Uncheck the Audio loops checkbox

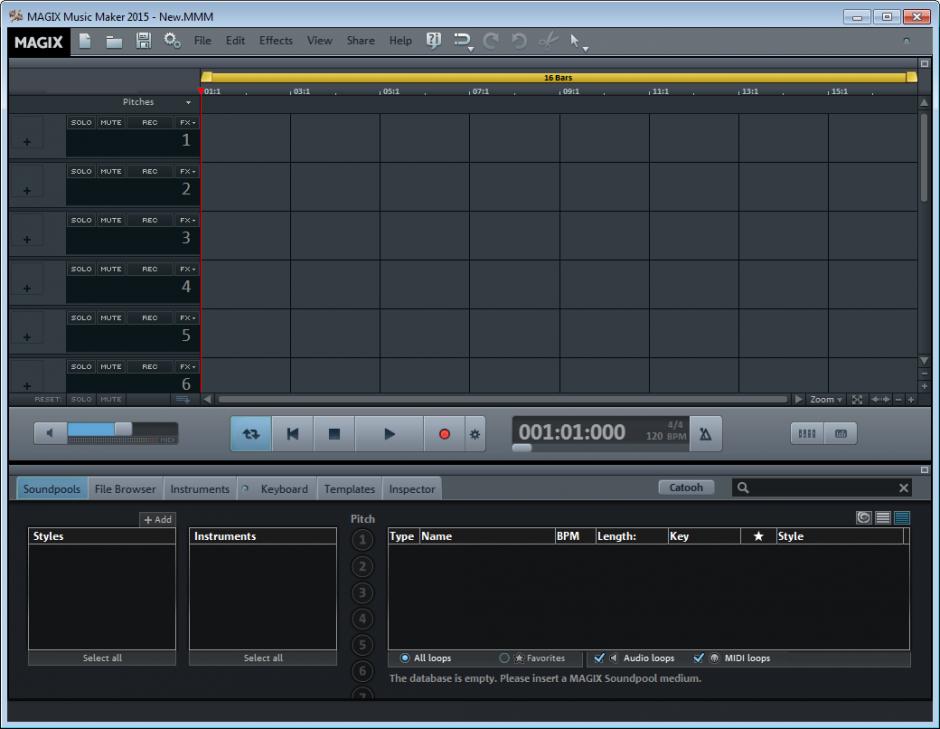(599, 658)
